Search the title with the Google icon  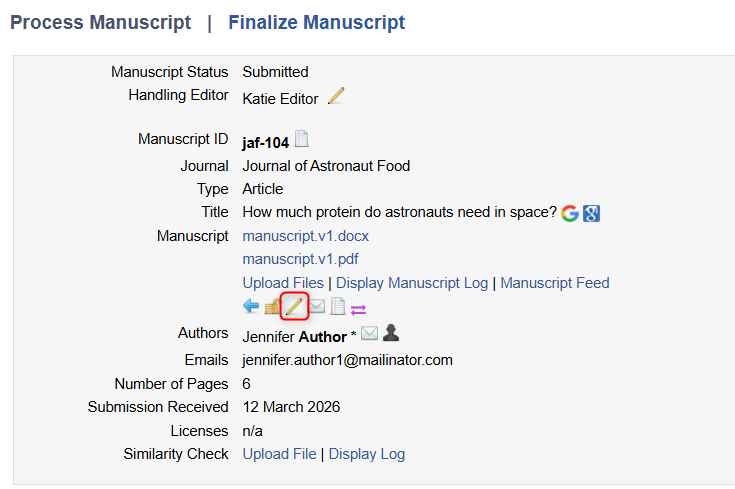pos(570,212)
